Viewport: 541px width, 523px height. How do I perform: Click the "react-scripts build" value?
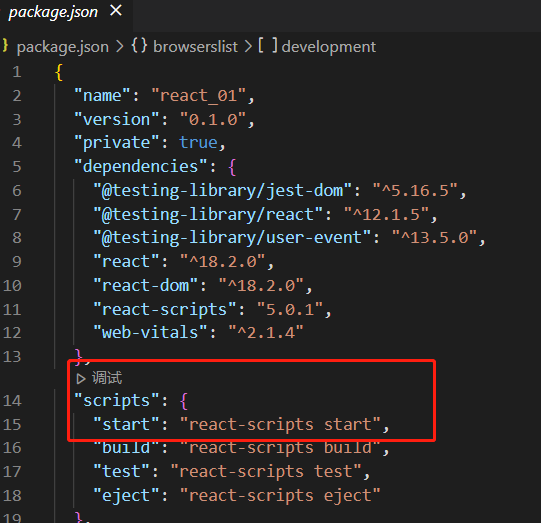pyautogui.click(x=280, y=448)
